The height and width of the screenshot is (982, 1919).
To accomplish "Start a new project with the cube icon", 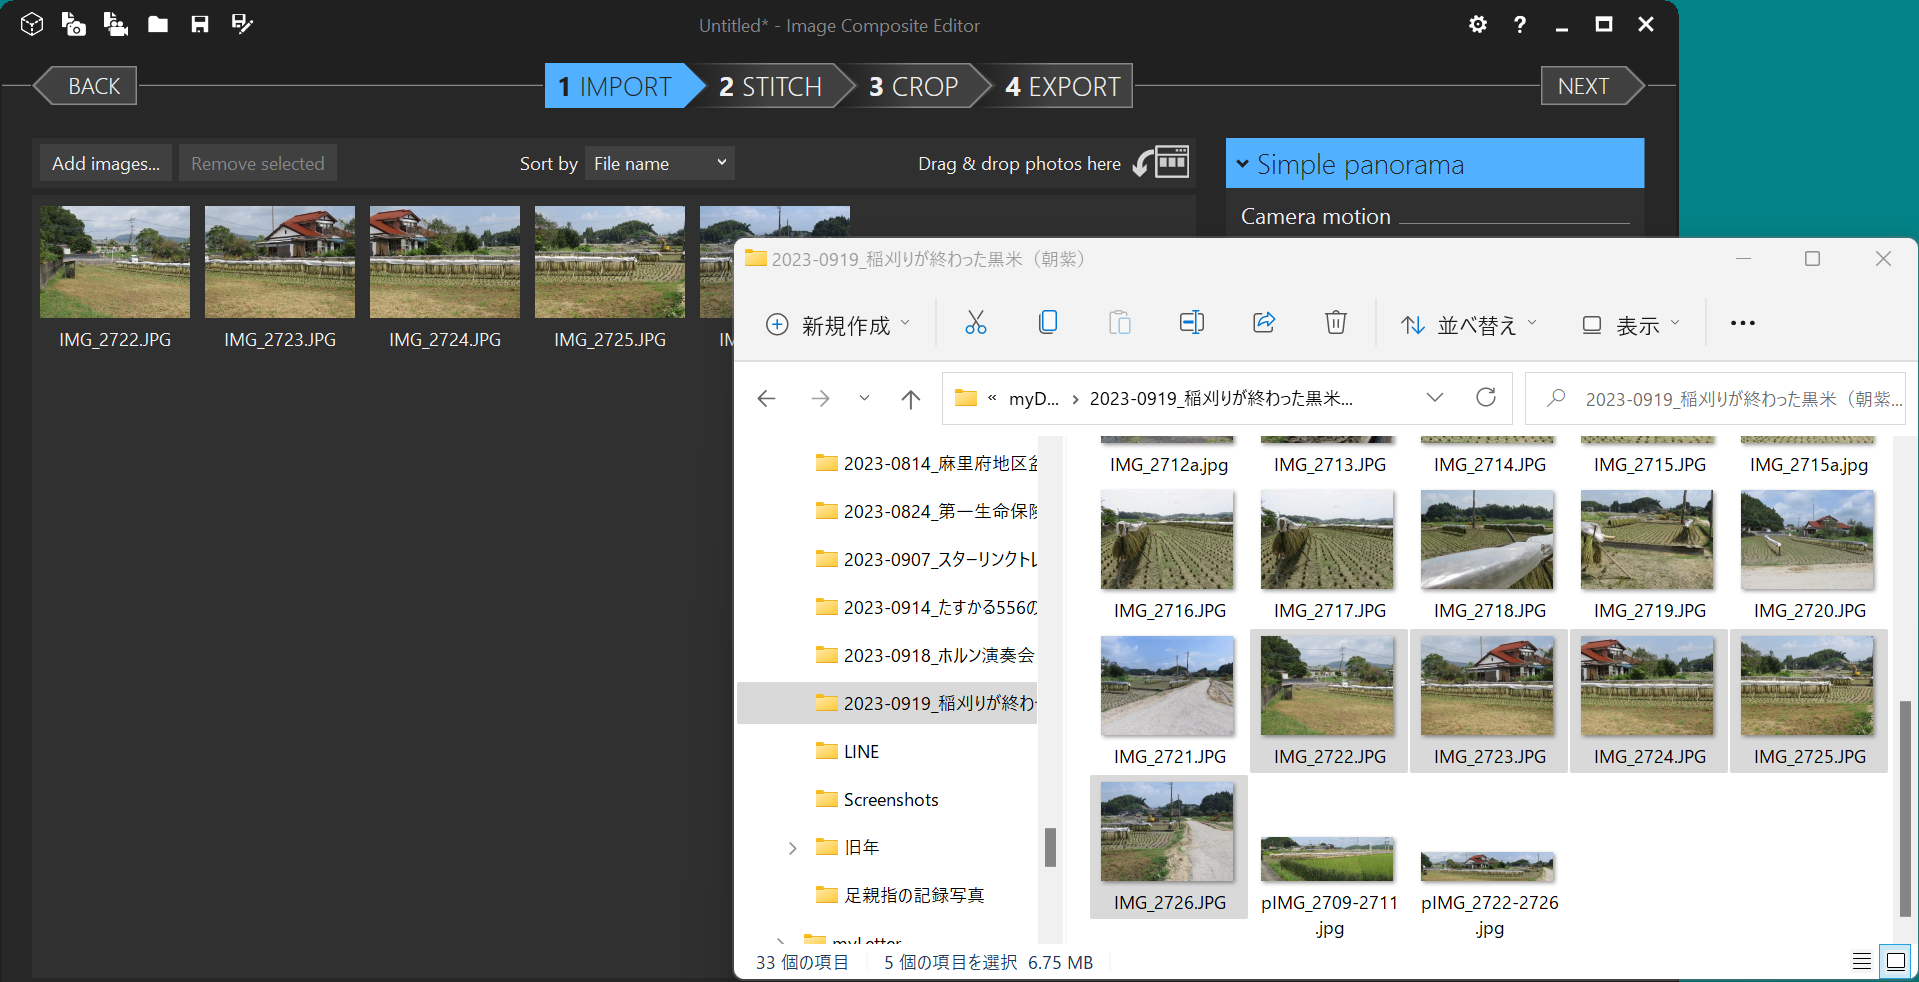I will [x=31, y=24].
